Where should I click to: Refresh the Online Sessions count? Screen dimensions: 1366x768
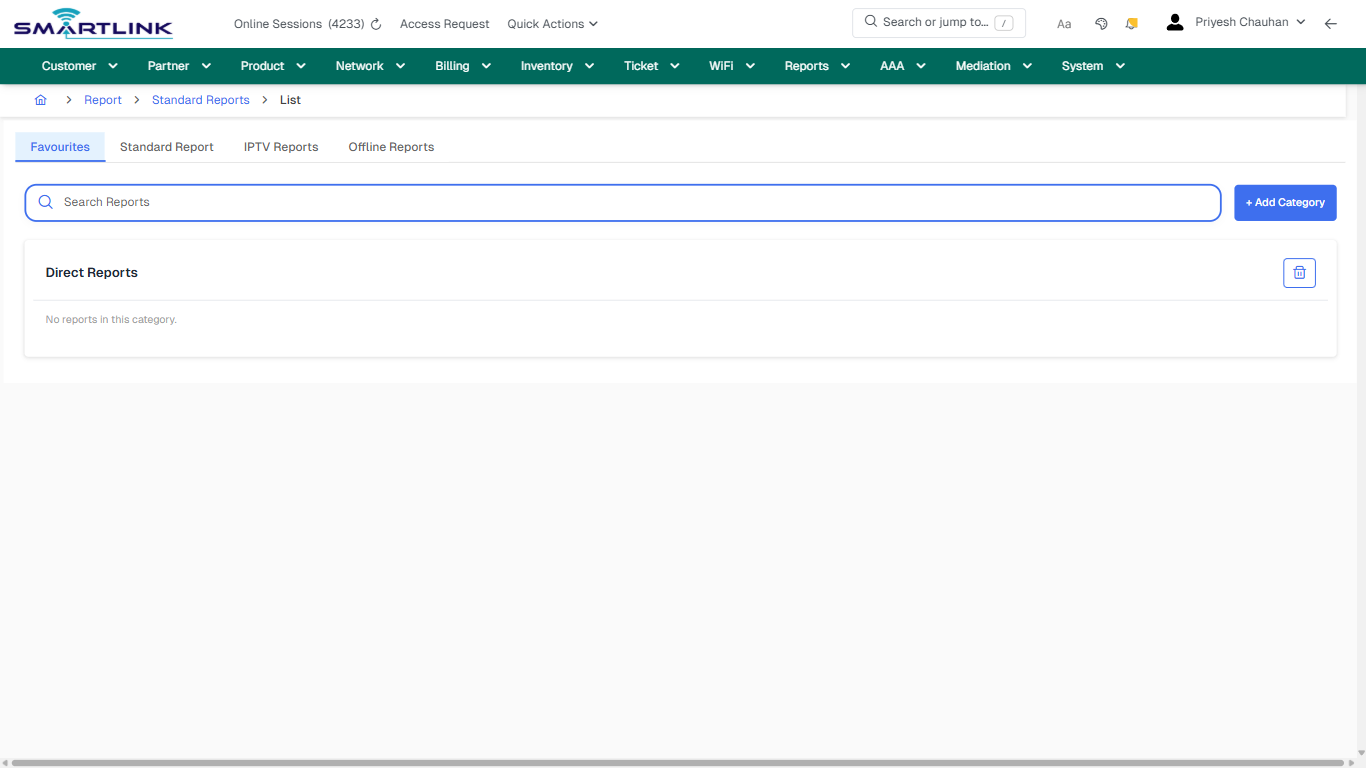point(374,23)
